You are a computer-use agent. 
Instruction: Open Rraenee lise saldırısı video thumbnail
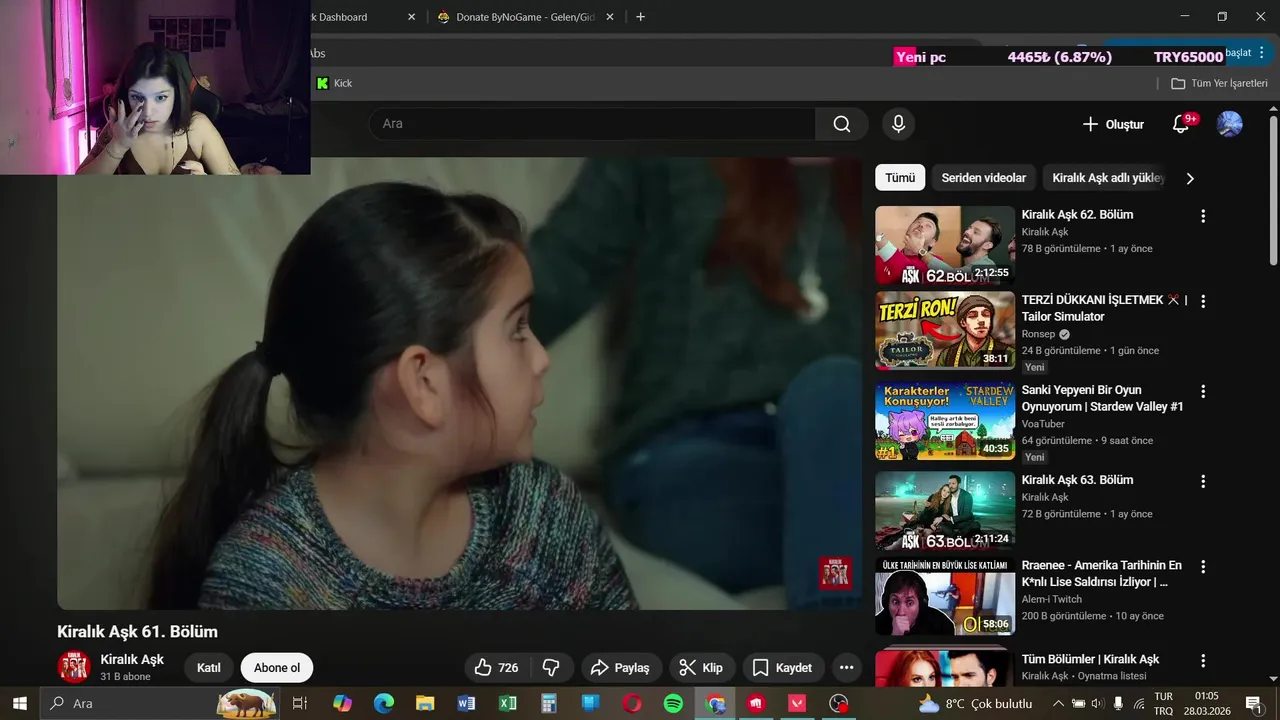[x=945, y=596]
